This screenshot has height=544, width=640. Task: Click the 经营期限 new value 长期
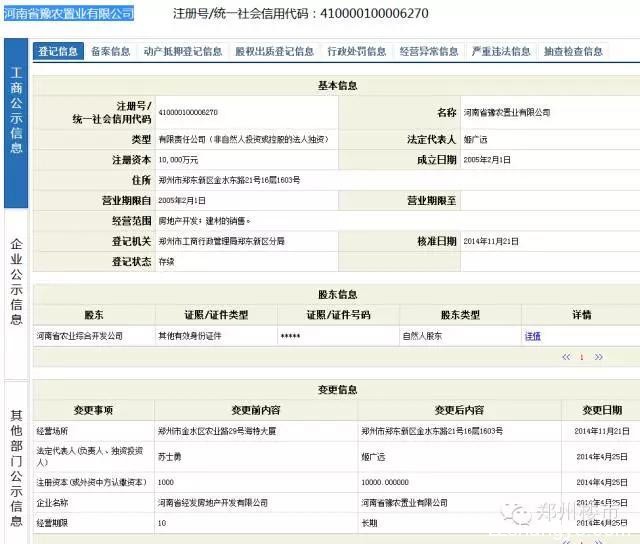click(369, 523)
